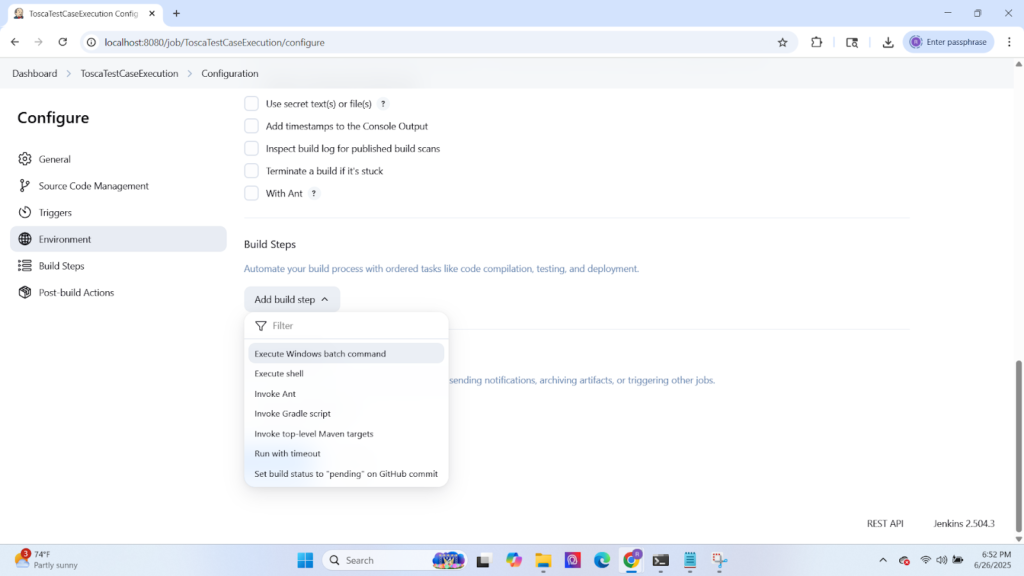
Task: Open Build Steps via its list icon
Action: (x=24, y=265)
